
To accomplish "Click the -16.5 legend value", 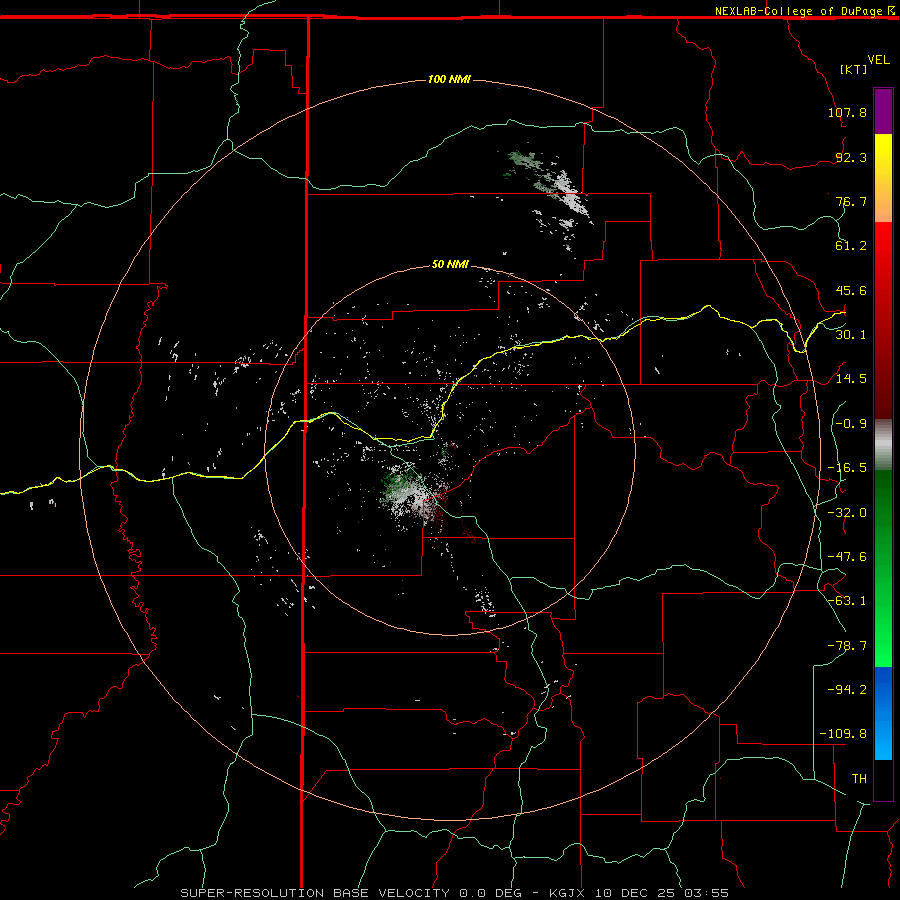I will point(847,468).
